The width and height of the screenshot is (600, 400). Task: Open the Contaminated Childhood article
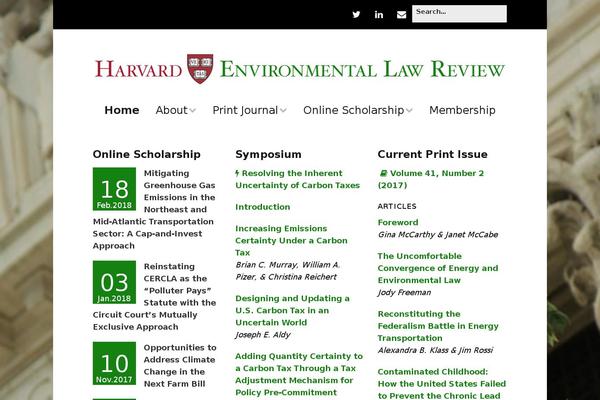(x=442, y=384)
